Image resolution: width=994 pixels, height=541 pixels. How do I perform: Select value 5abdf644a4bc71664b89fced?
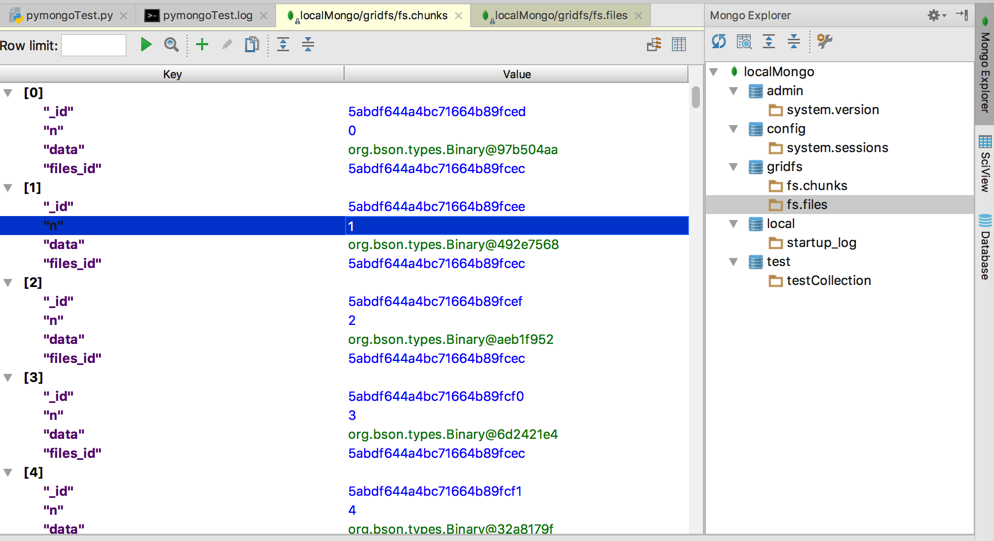pyautogui.click(x=437, y=112)
